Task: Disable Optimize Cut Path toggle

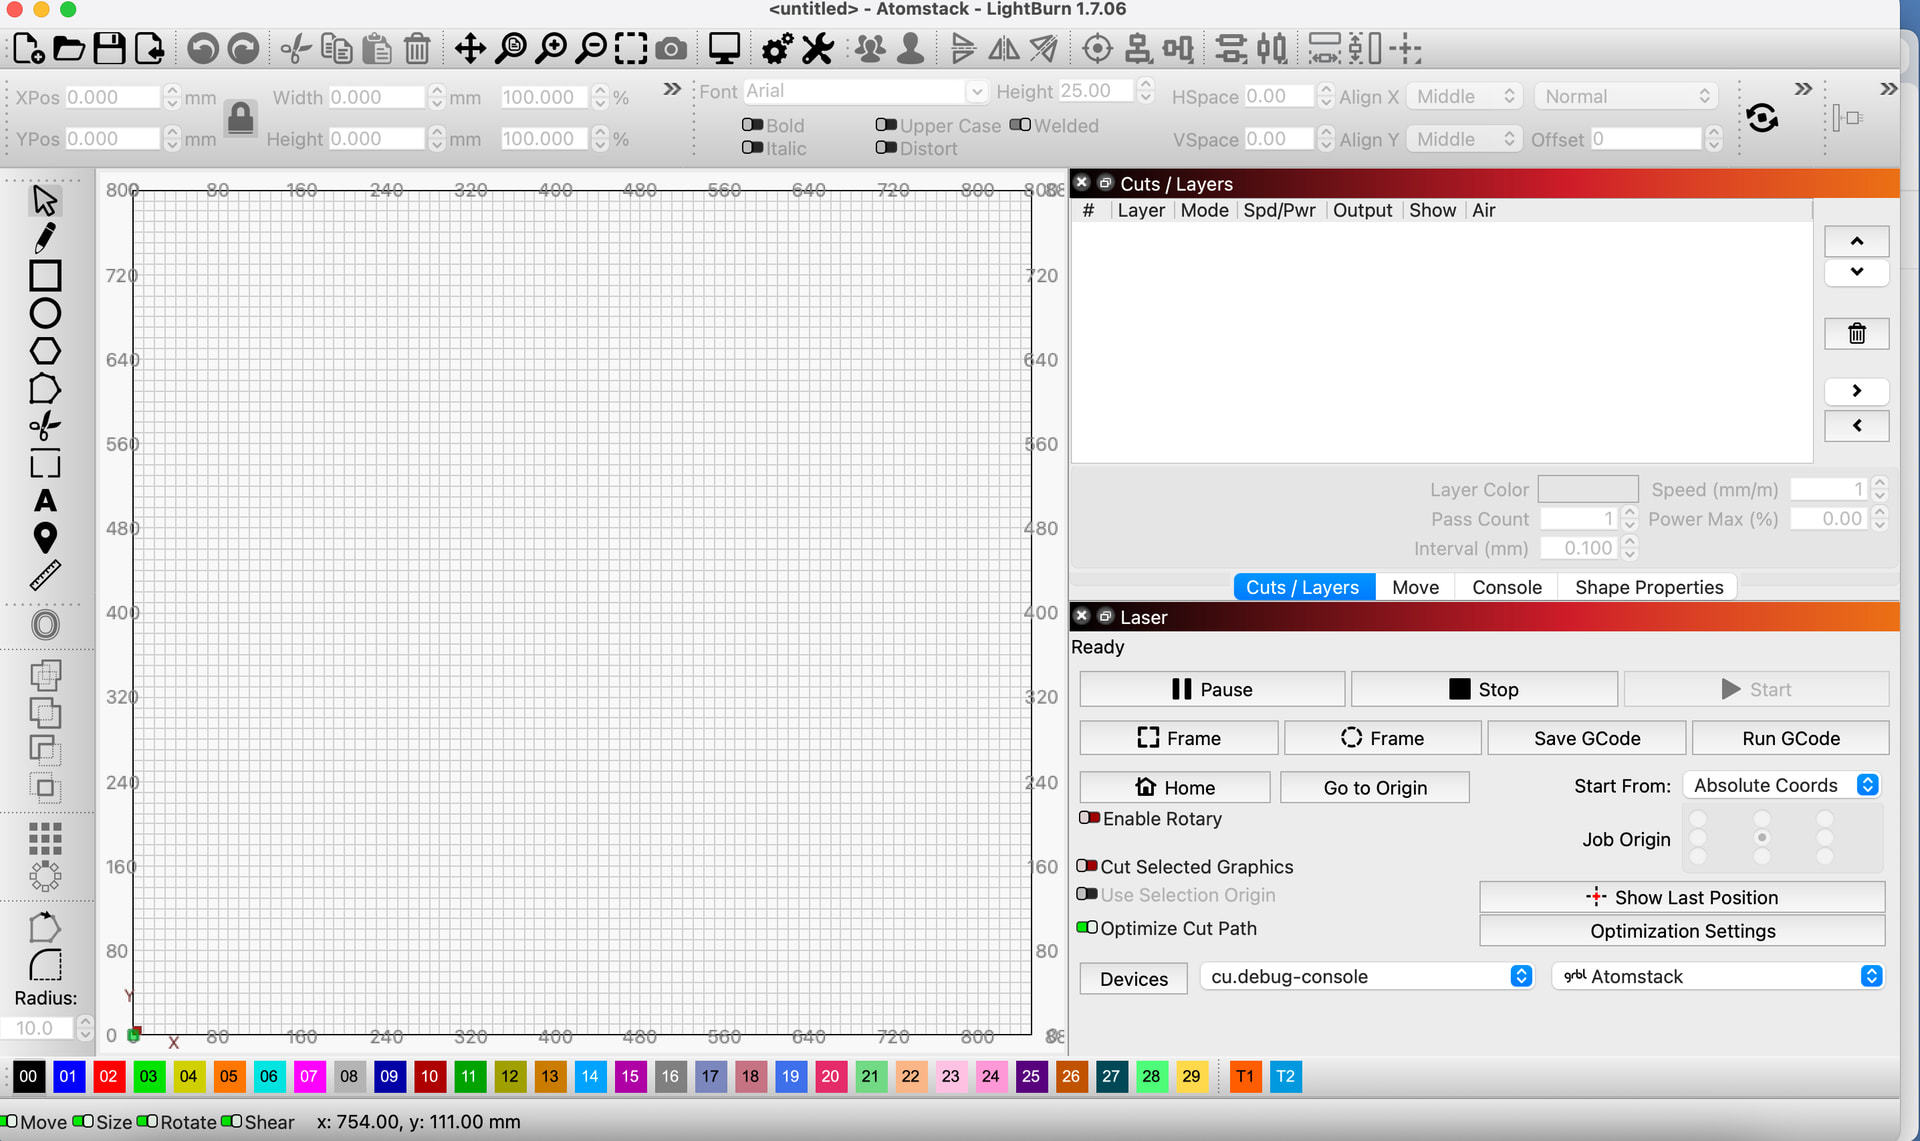Action: (1087, 928)
